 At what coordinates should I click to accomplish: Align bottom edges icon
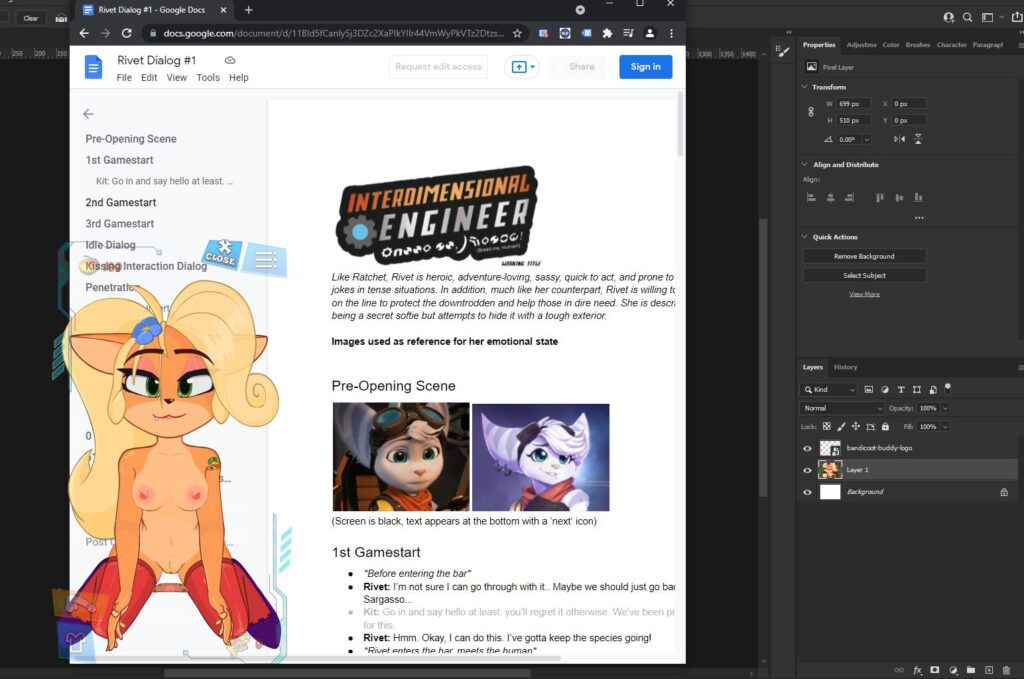click(x=918, y=197)
